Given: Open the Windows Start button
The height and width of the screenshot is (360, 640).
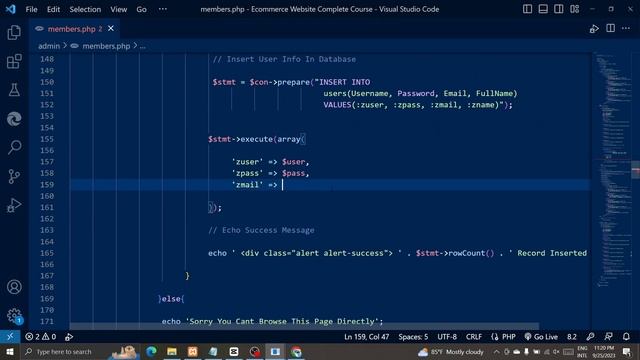Looking at the screenshot, I should 10,351.
